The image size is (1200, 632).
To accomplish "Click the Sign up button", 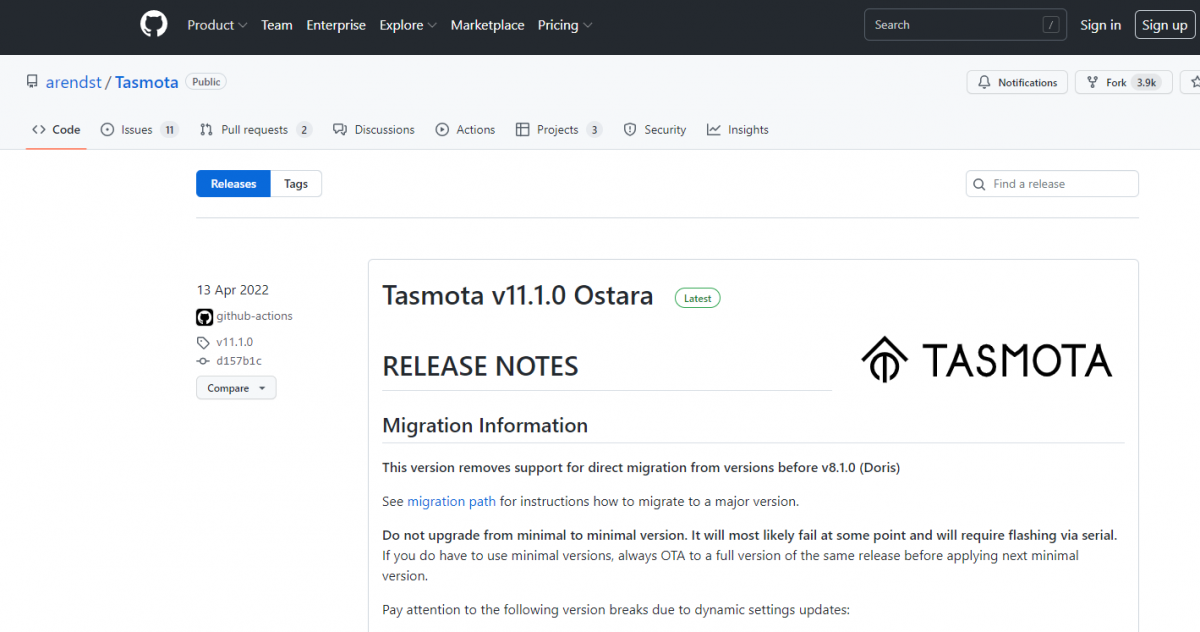I will [1165, 25].
